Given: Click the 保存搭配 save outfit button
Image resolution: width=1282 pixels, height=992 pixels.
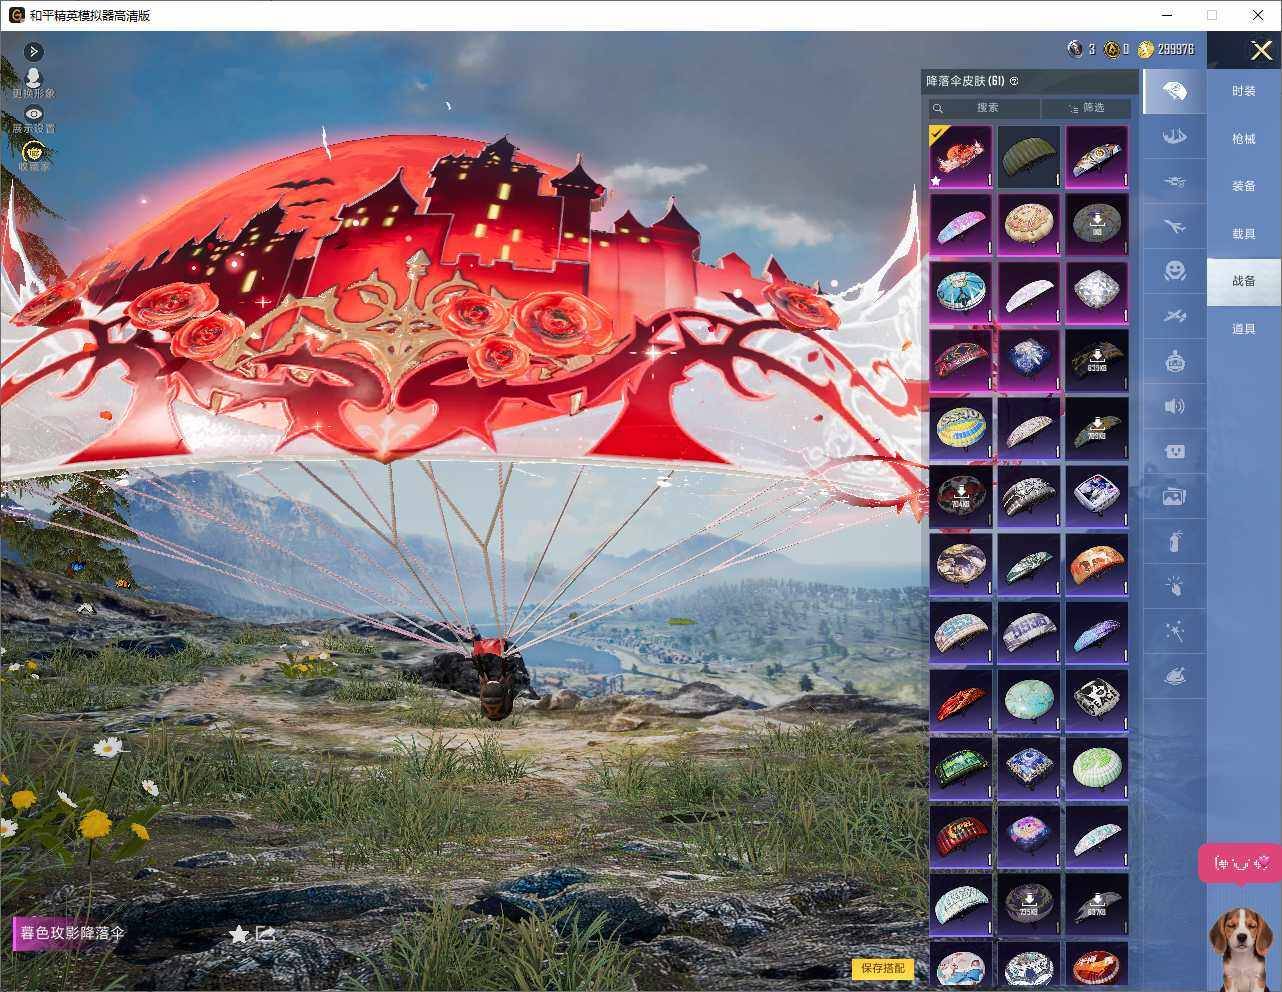Looking at the screenshot, I should pyautogui.click(x=882, y=968).
